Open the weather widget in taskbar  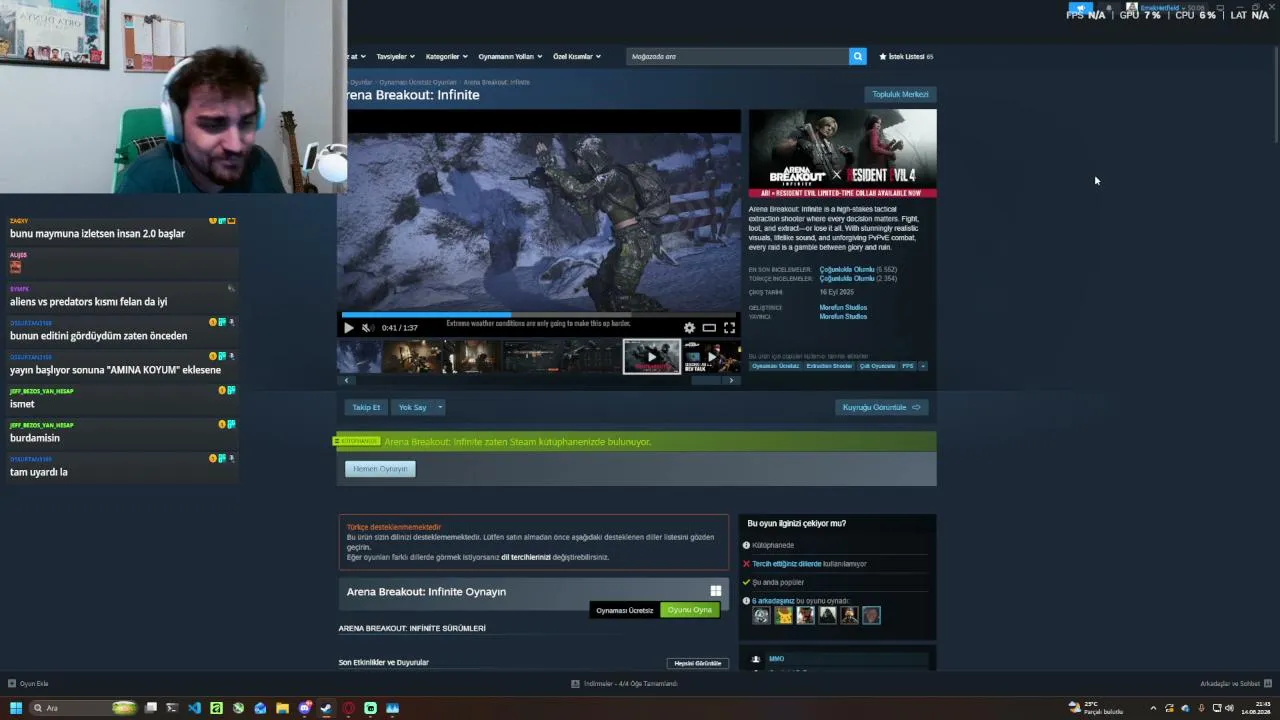click(1095, 708)
